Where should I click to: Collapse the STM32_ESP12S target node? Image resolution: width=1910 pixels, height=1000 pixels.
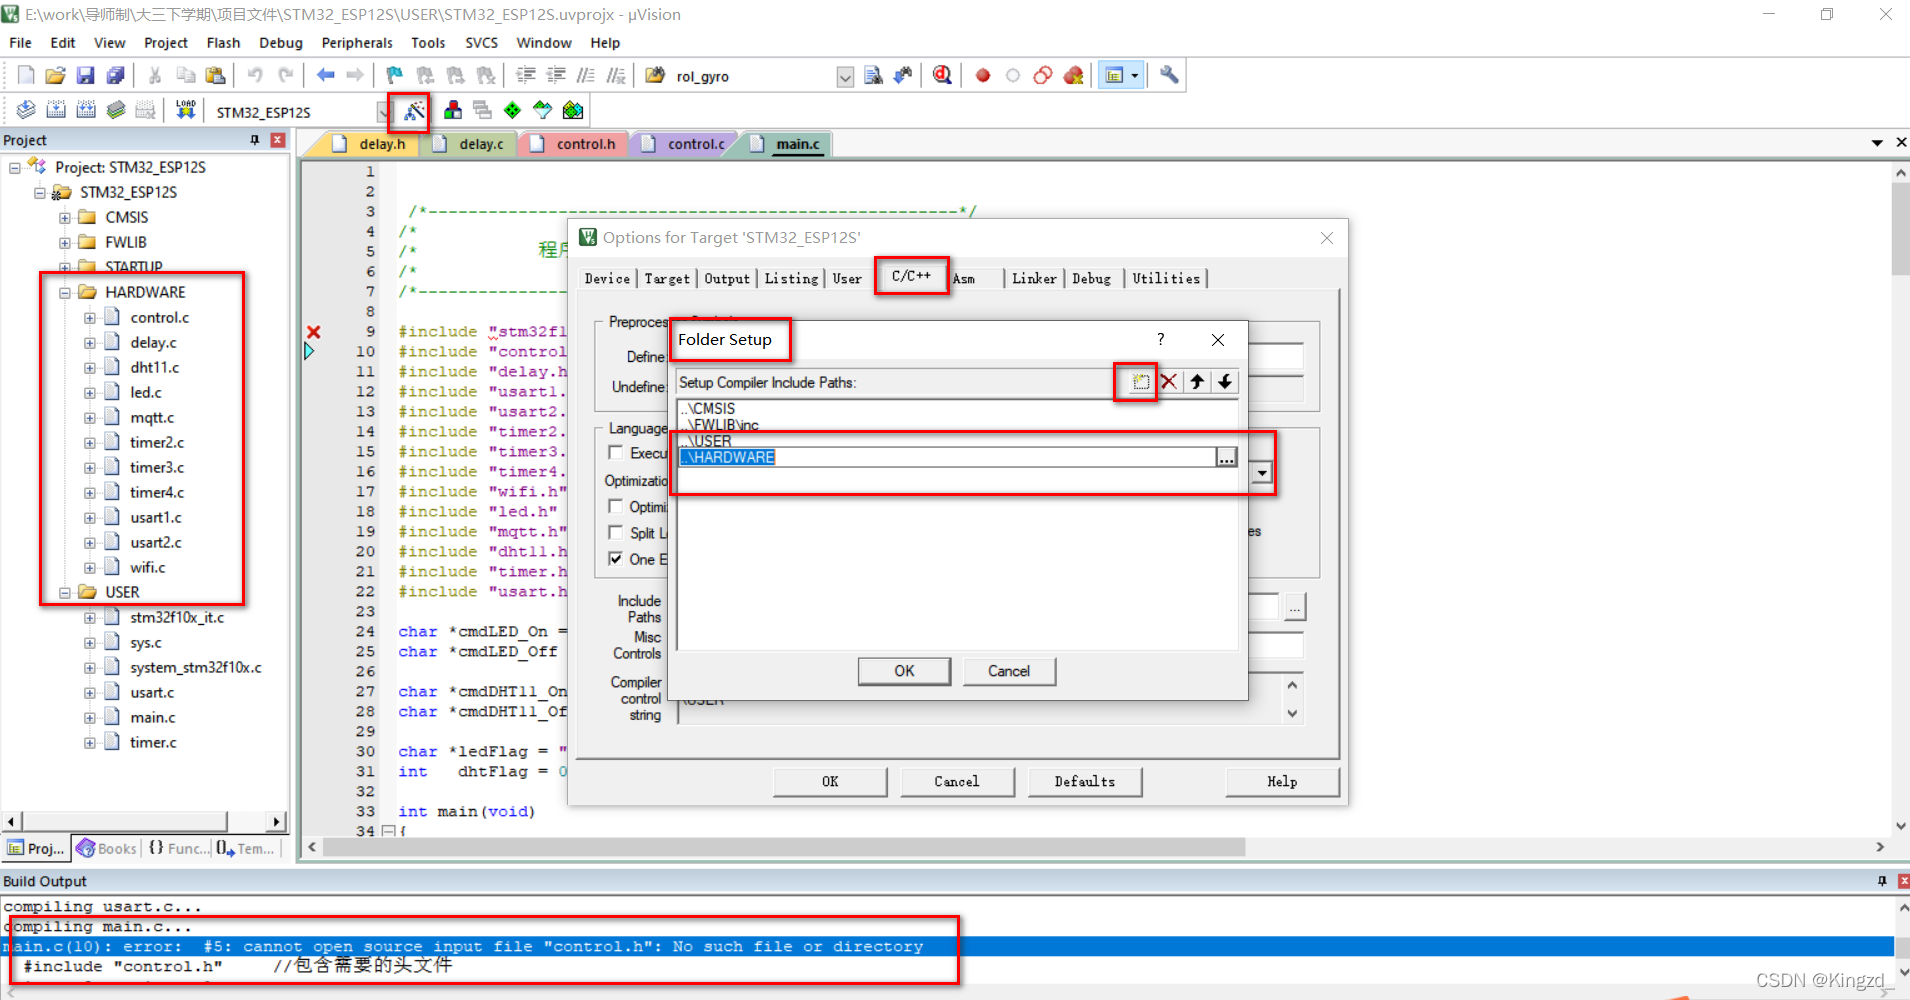pyautogui.click(x=39, y=192)
